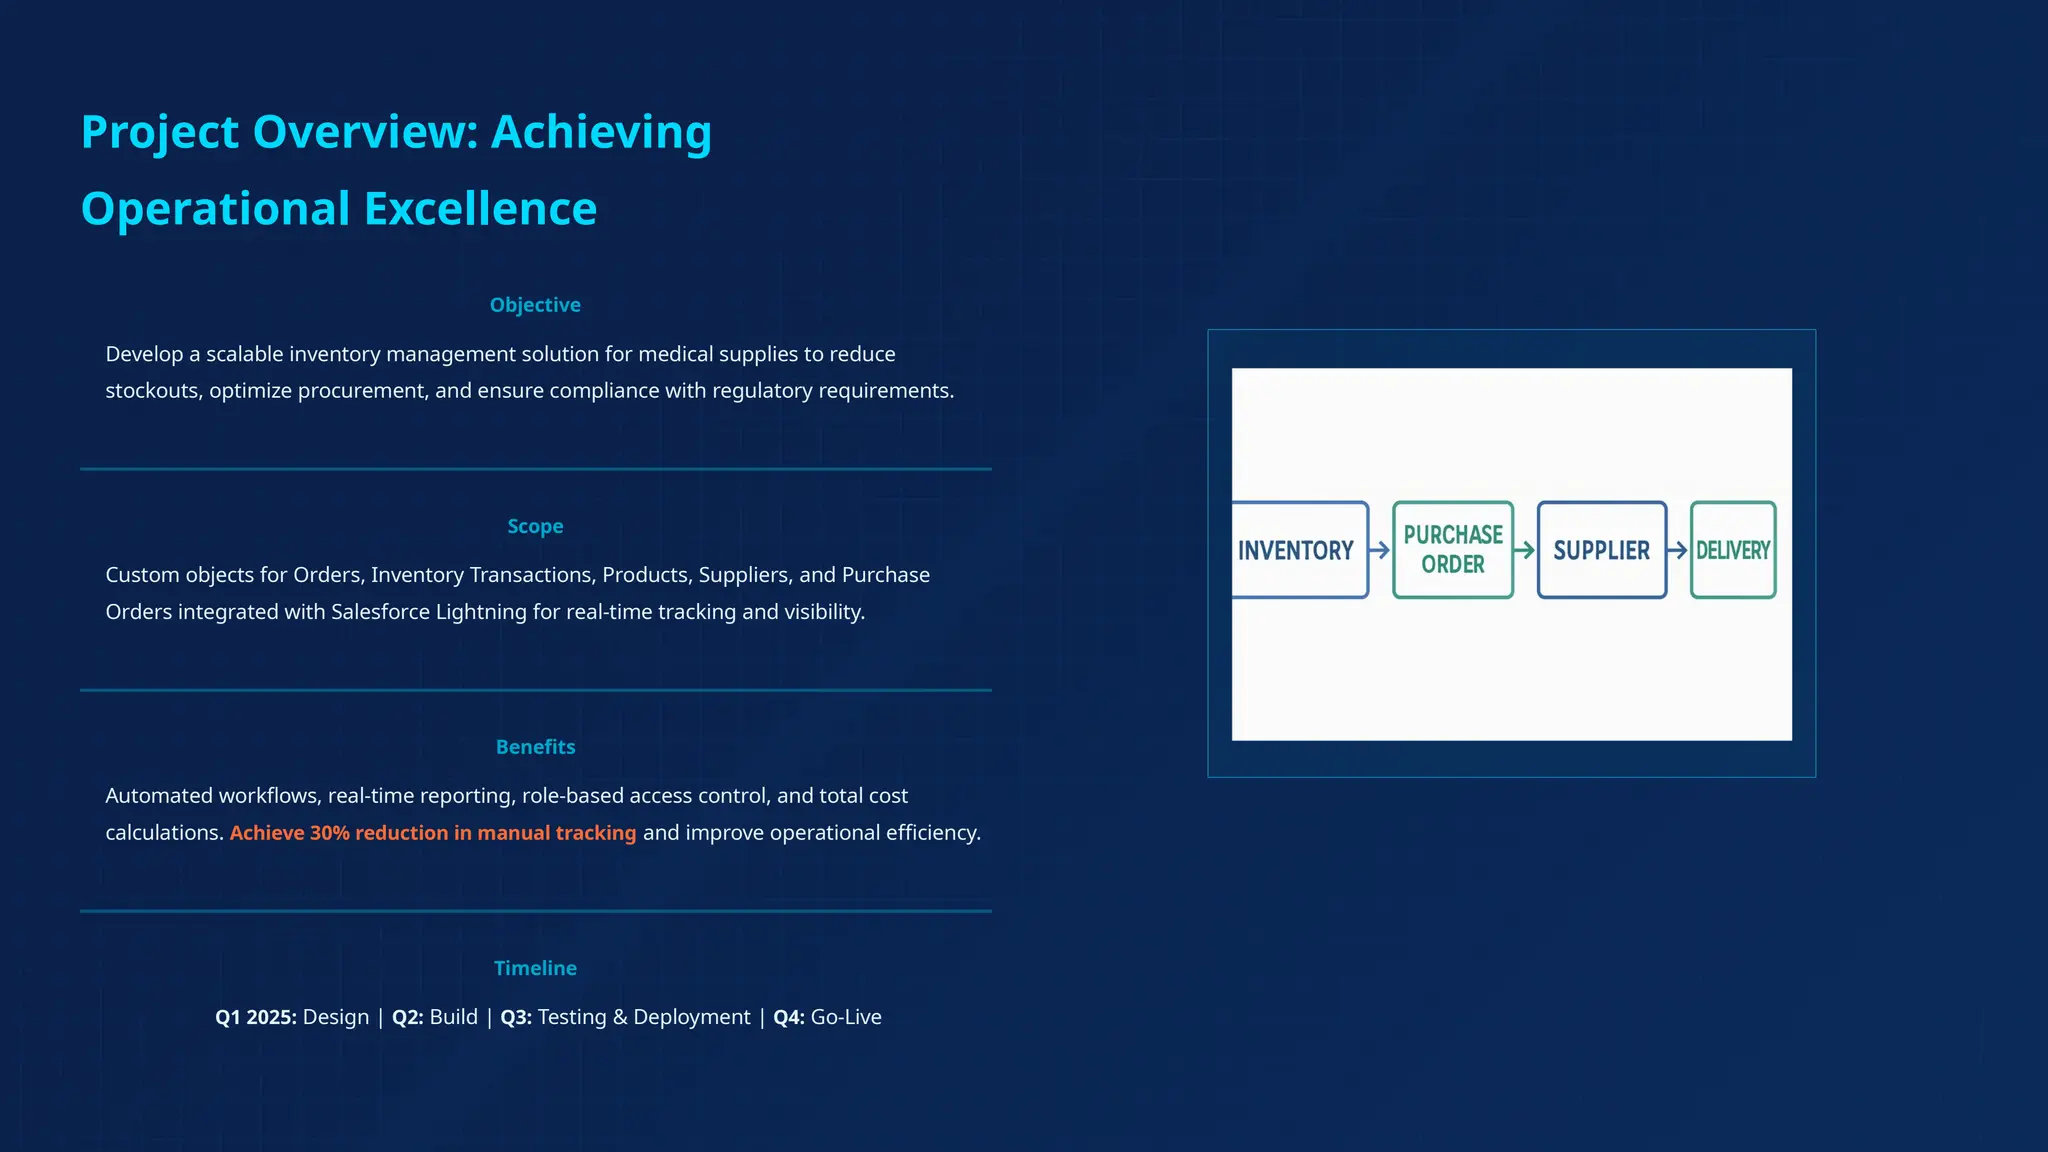Click the "Q1 2025:" timeline label

pyautogui.click(x=255, y=1017)
